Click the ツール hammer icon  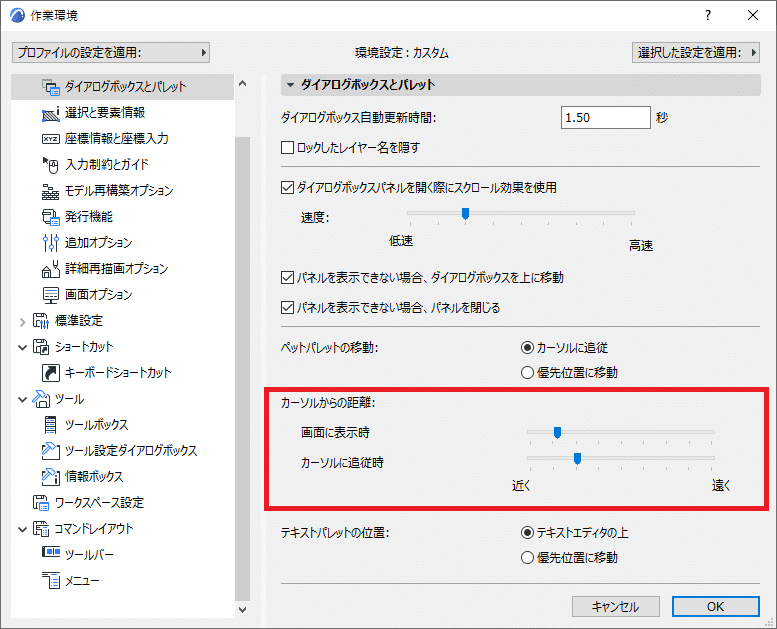(x=41, y=399)
